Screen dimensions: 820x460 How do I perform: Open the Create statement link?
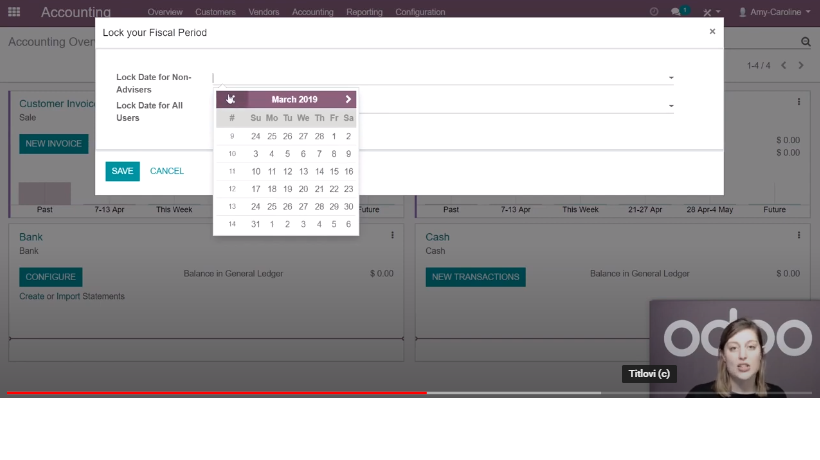coord(32,296)
